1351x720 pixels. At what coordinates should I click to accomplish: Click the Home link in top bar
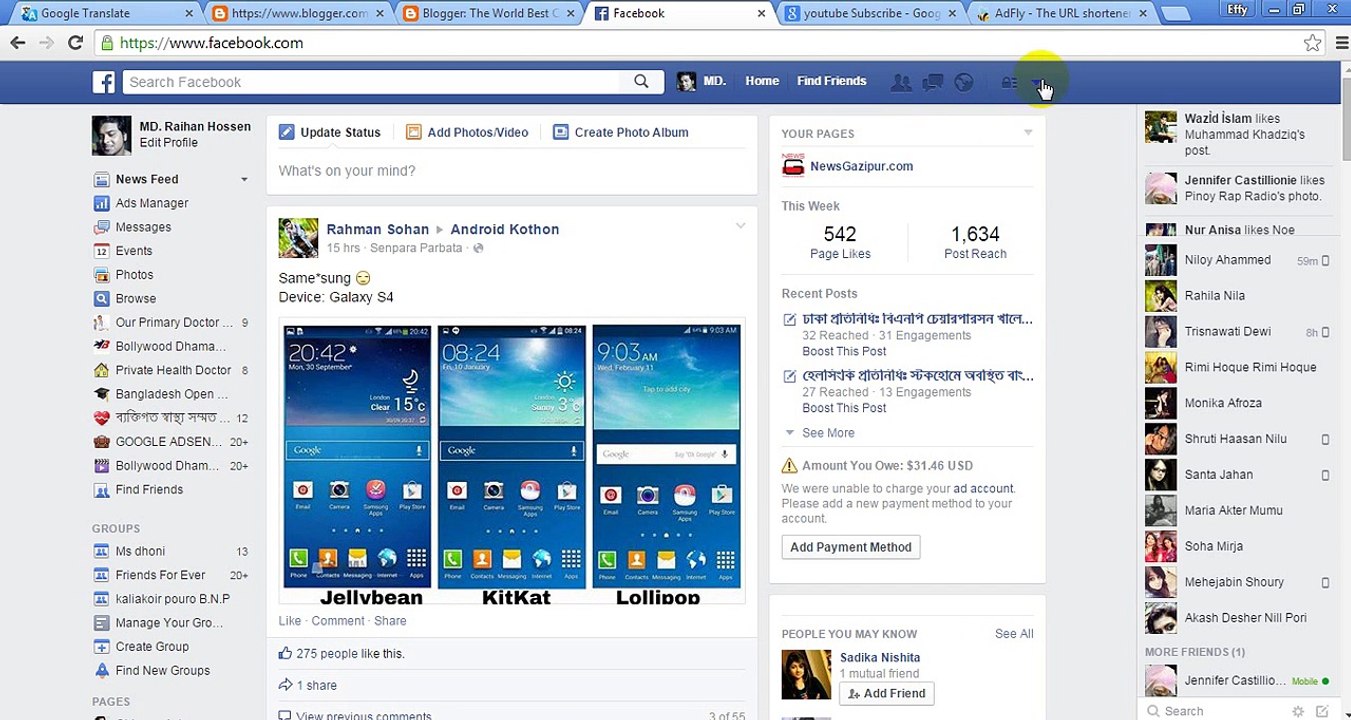coord(762,81)
